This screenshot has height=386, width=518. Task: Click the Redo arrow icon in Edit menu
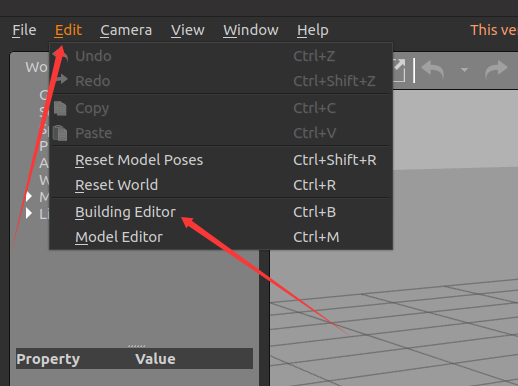61,79
